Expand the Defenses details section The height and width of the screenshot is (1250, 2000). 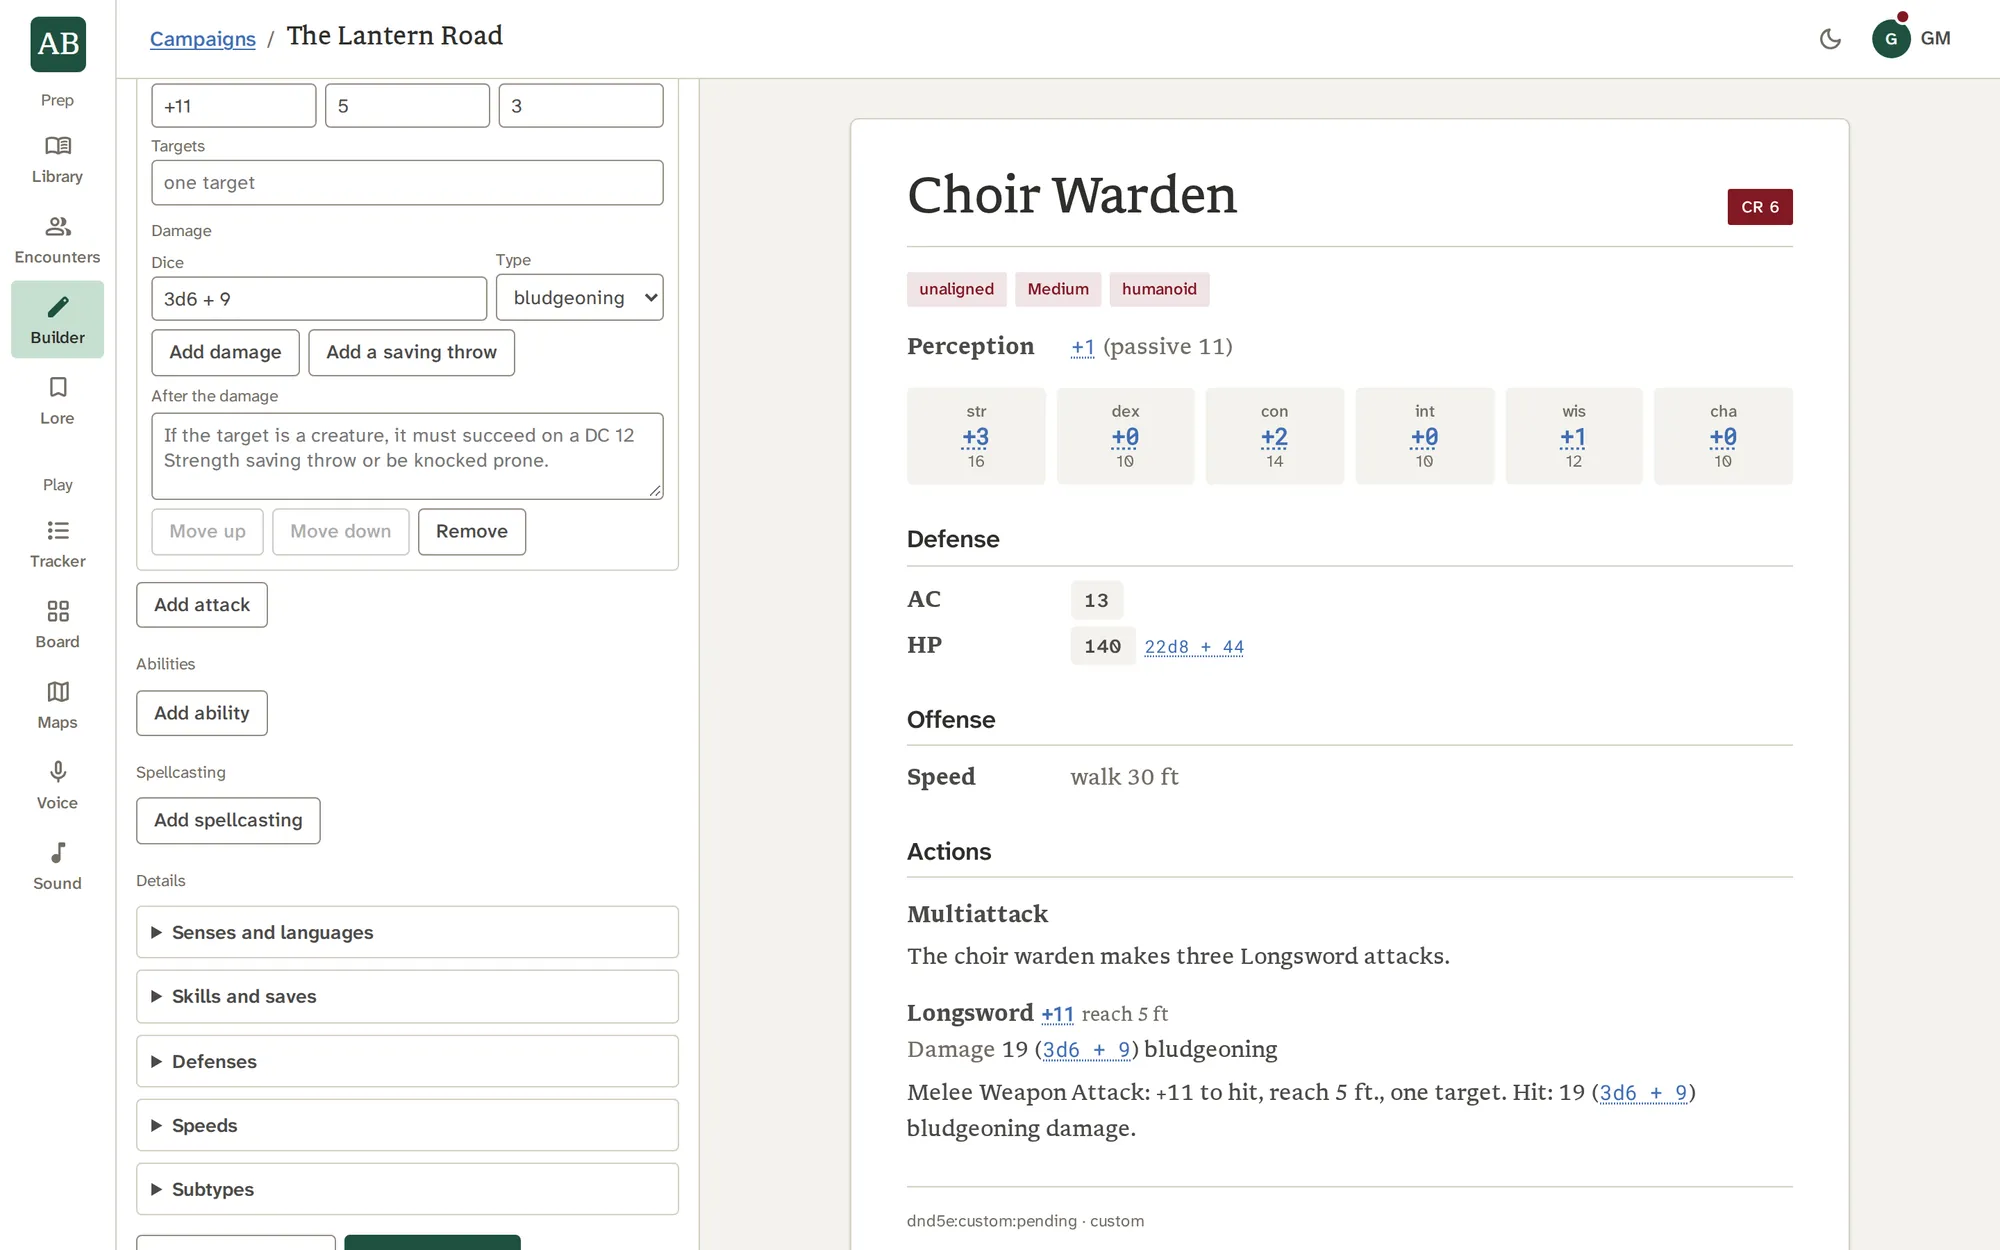tap(407, 1061)
